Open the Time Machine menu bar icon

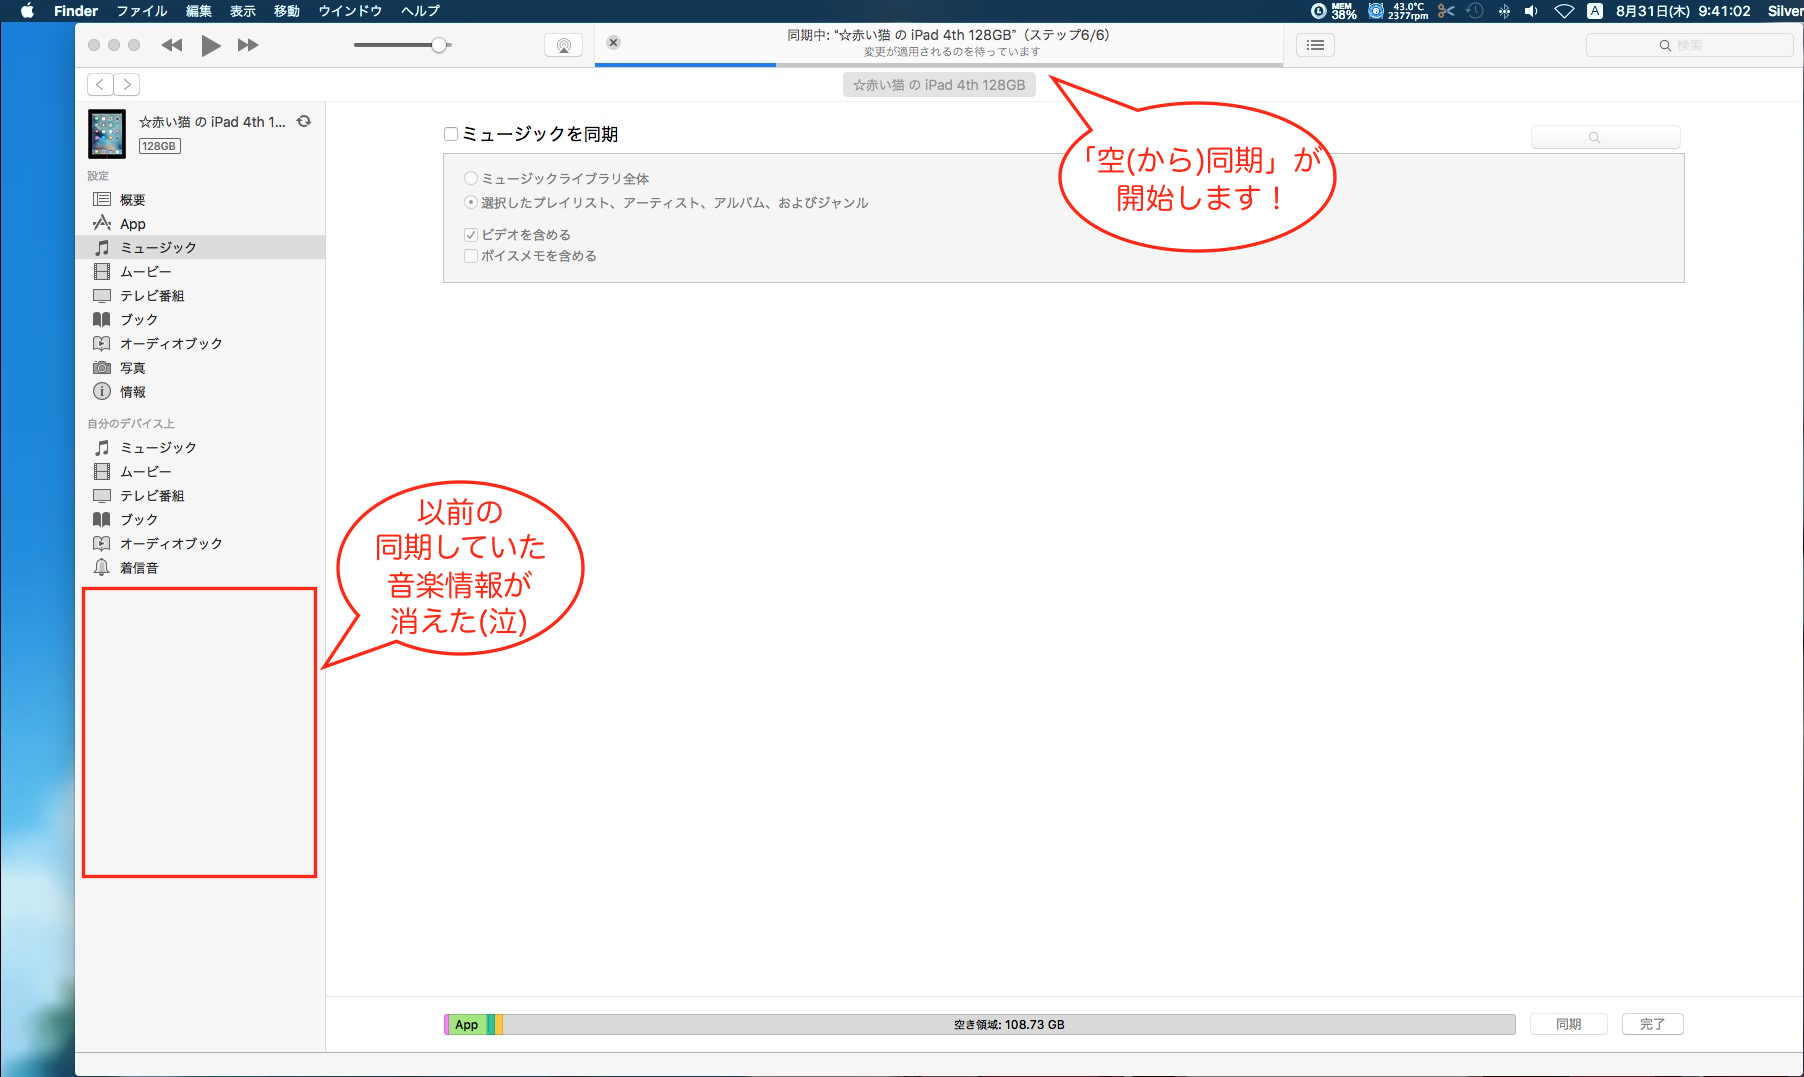tap(1475, 11)
